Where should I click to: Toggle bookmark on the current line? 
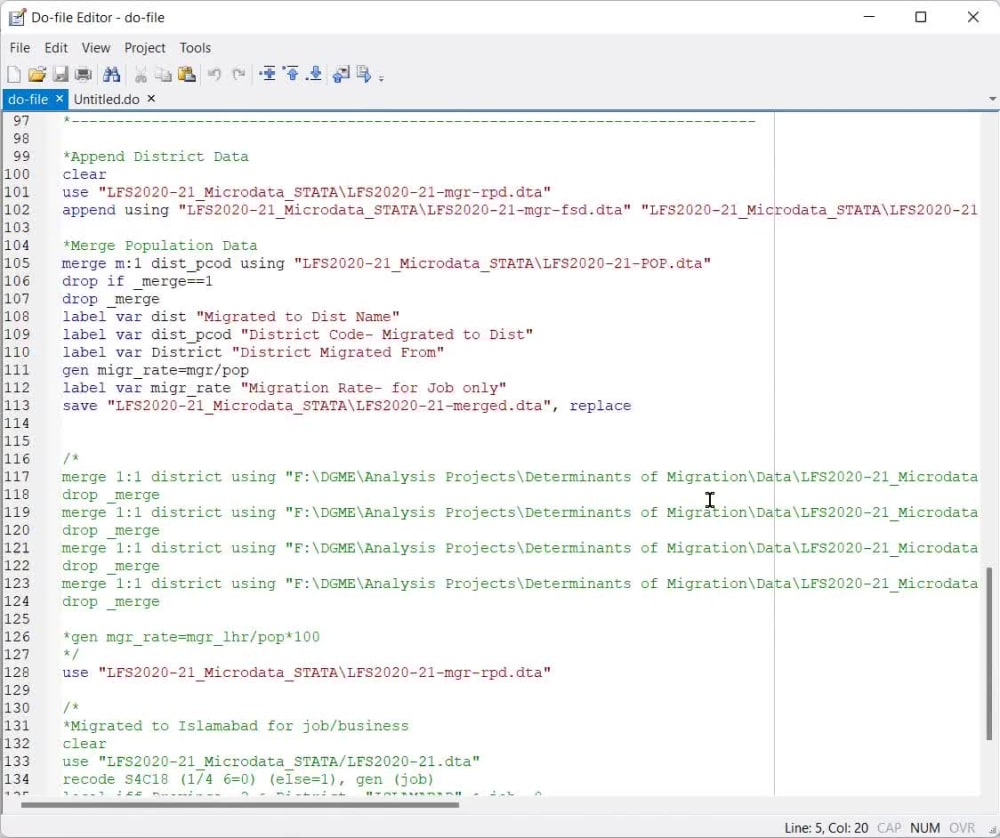point(267,75)
